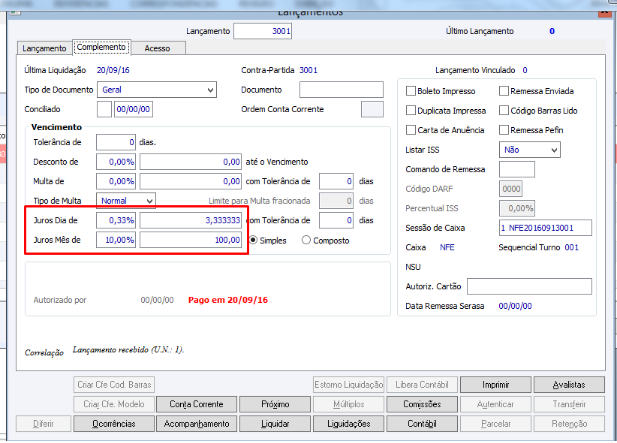The width and height of the screenshot is (617, 443).
Task: Click the Juros Dia value field 3,333333
Action: click(190, 220)
